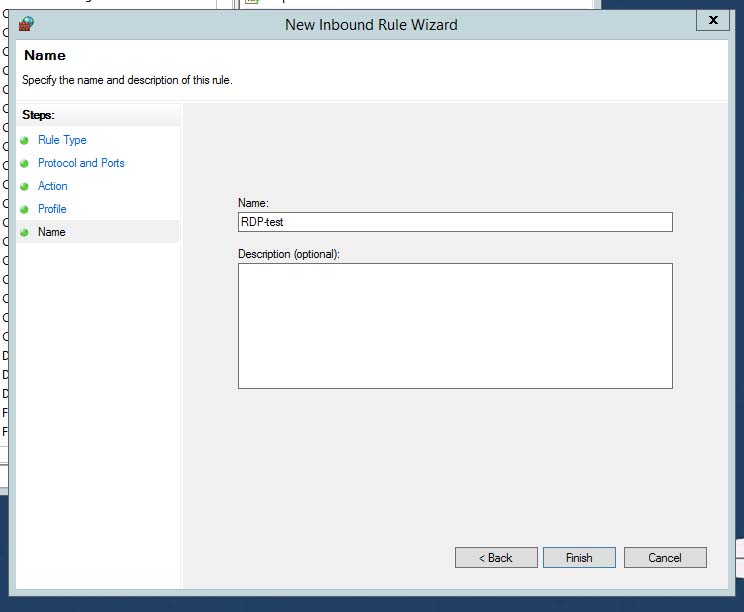Click Finish to create the rule
This screenshot has width=744, height=612.
point(579,558)
